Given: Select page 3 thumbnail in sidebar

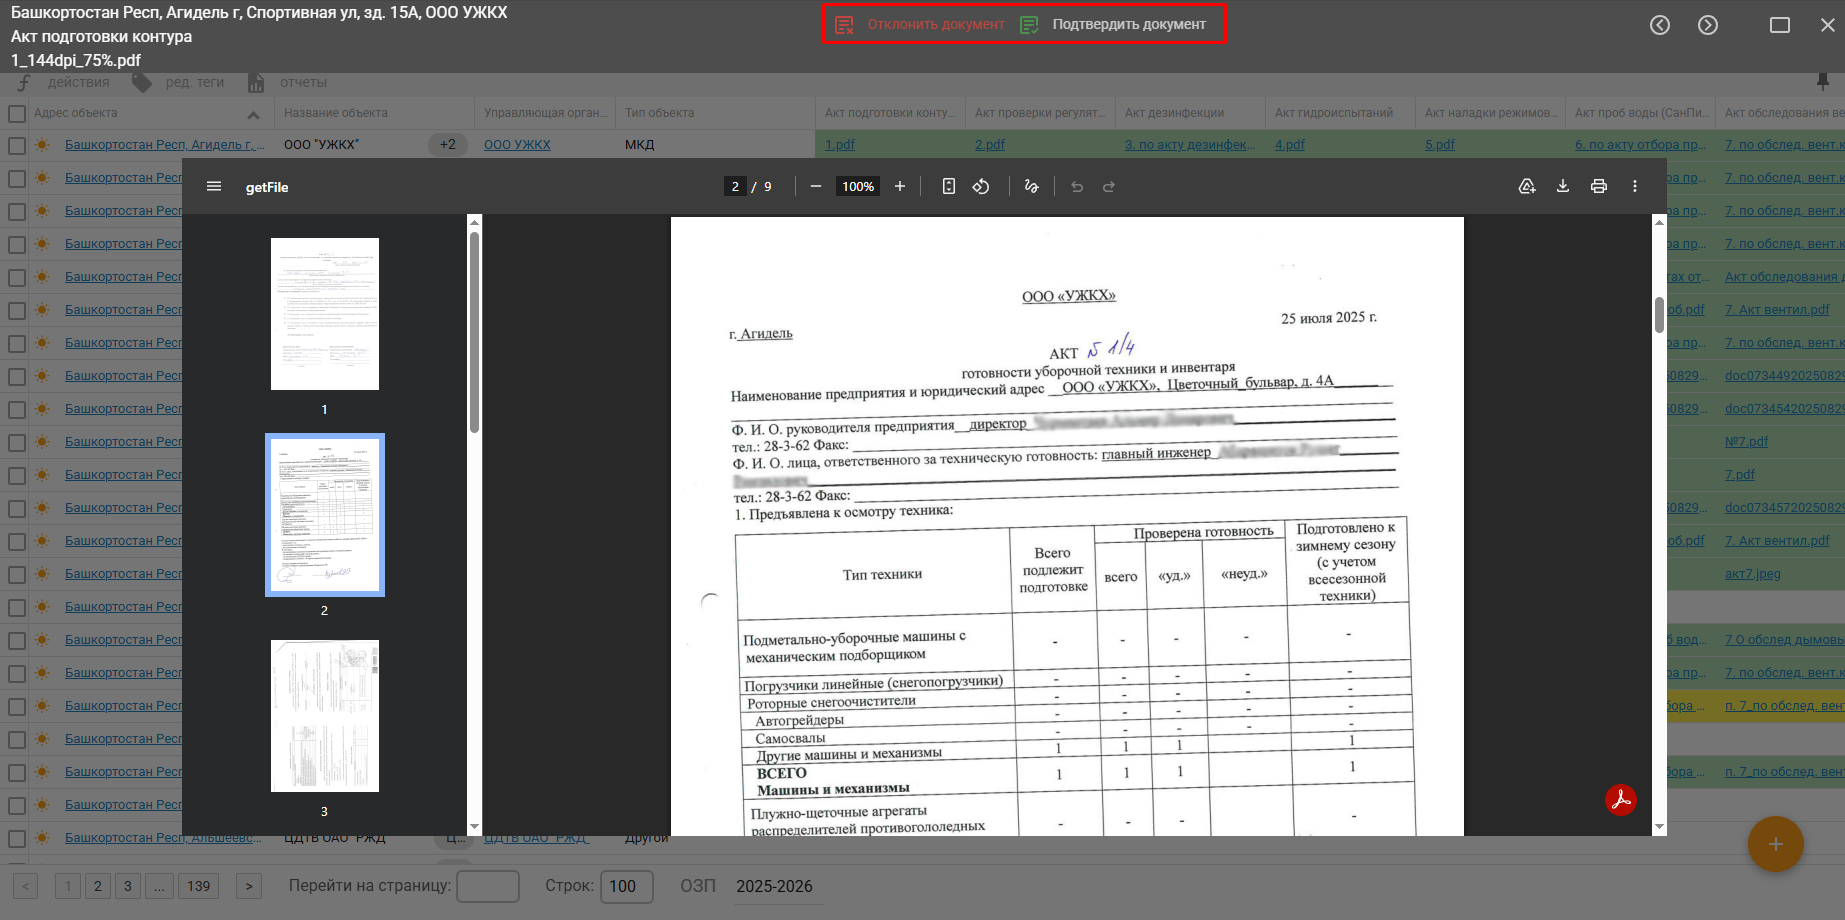Looking at the screenshot, I should click(324, 716).
